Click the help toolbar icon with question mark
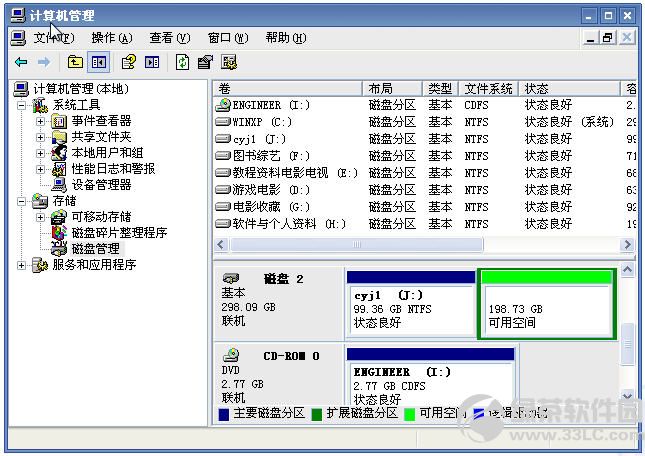645x456 pixels. [129, 62]
